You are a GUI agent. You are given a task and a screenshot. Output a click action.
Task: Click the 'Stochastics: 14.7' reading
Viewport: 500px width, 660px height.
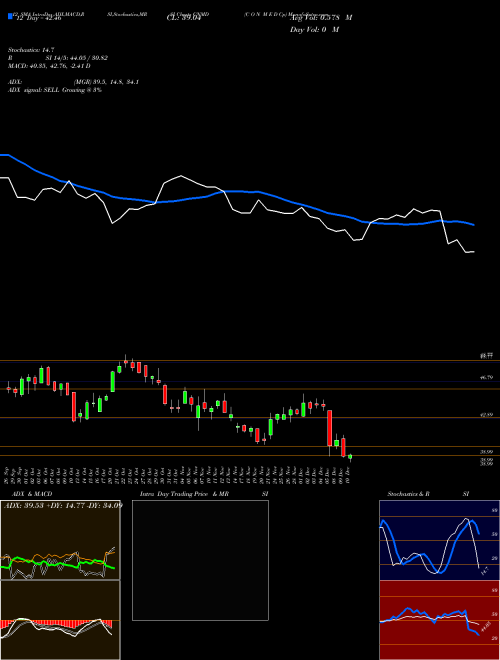coord(31,50)
